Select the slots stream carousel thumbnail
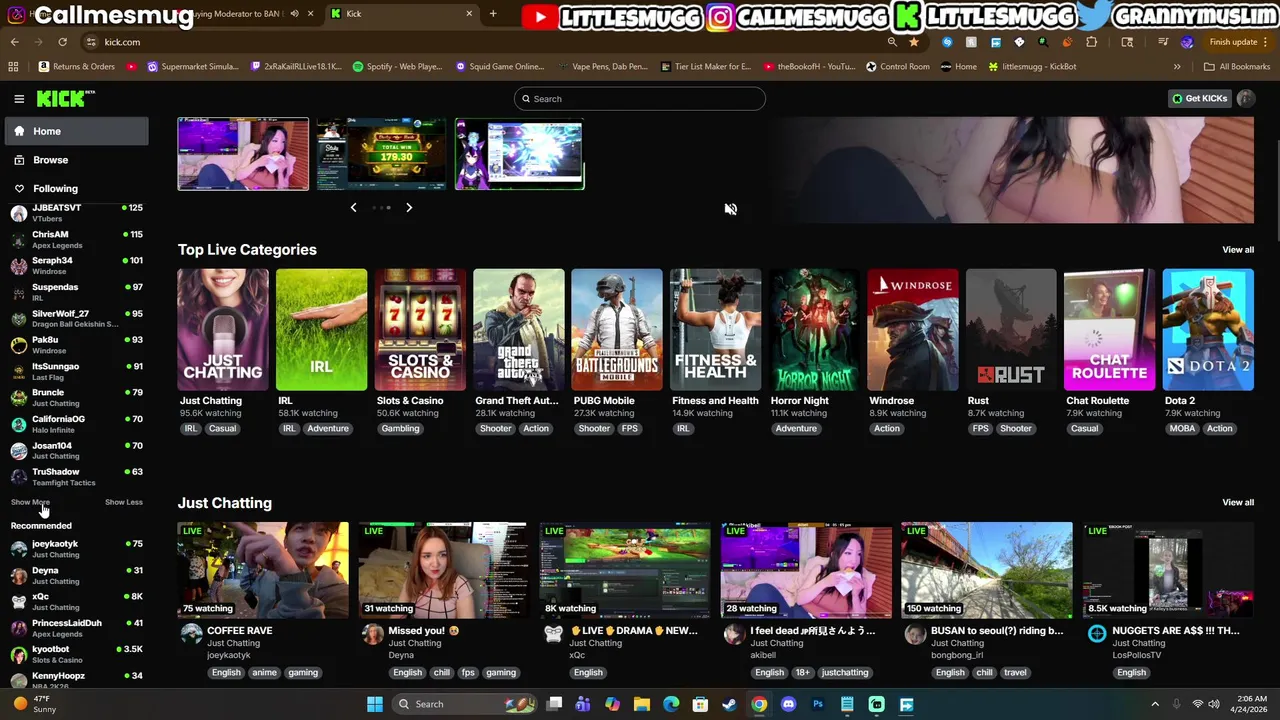1280x720 pixels. click(x=381, y=154)
